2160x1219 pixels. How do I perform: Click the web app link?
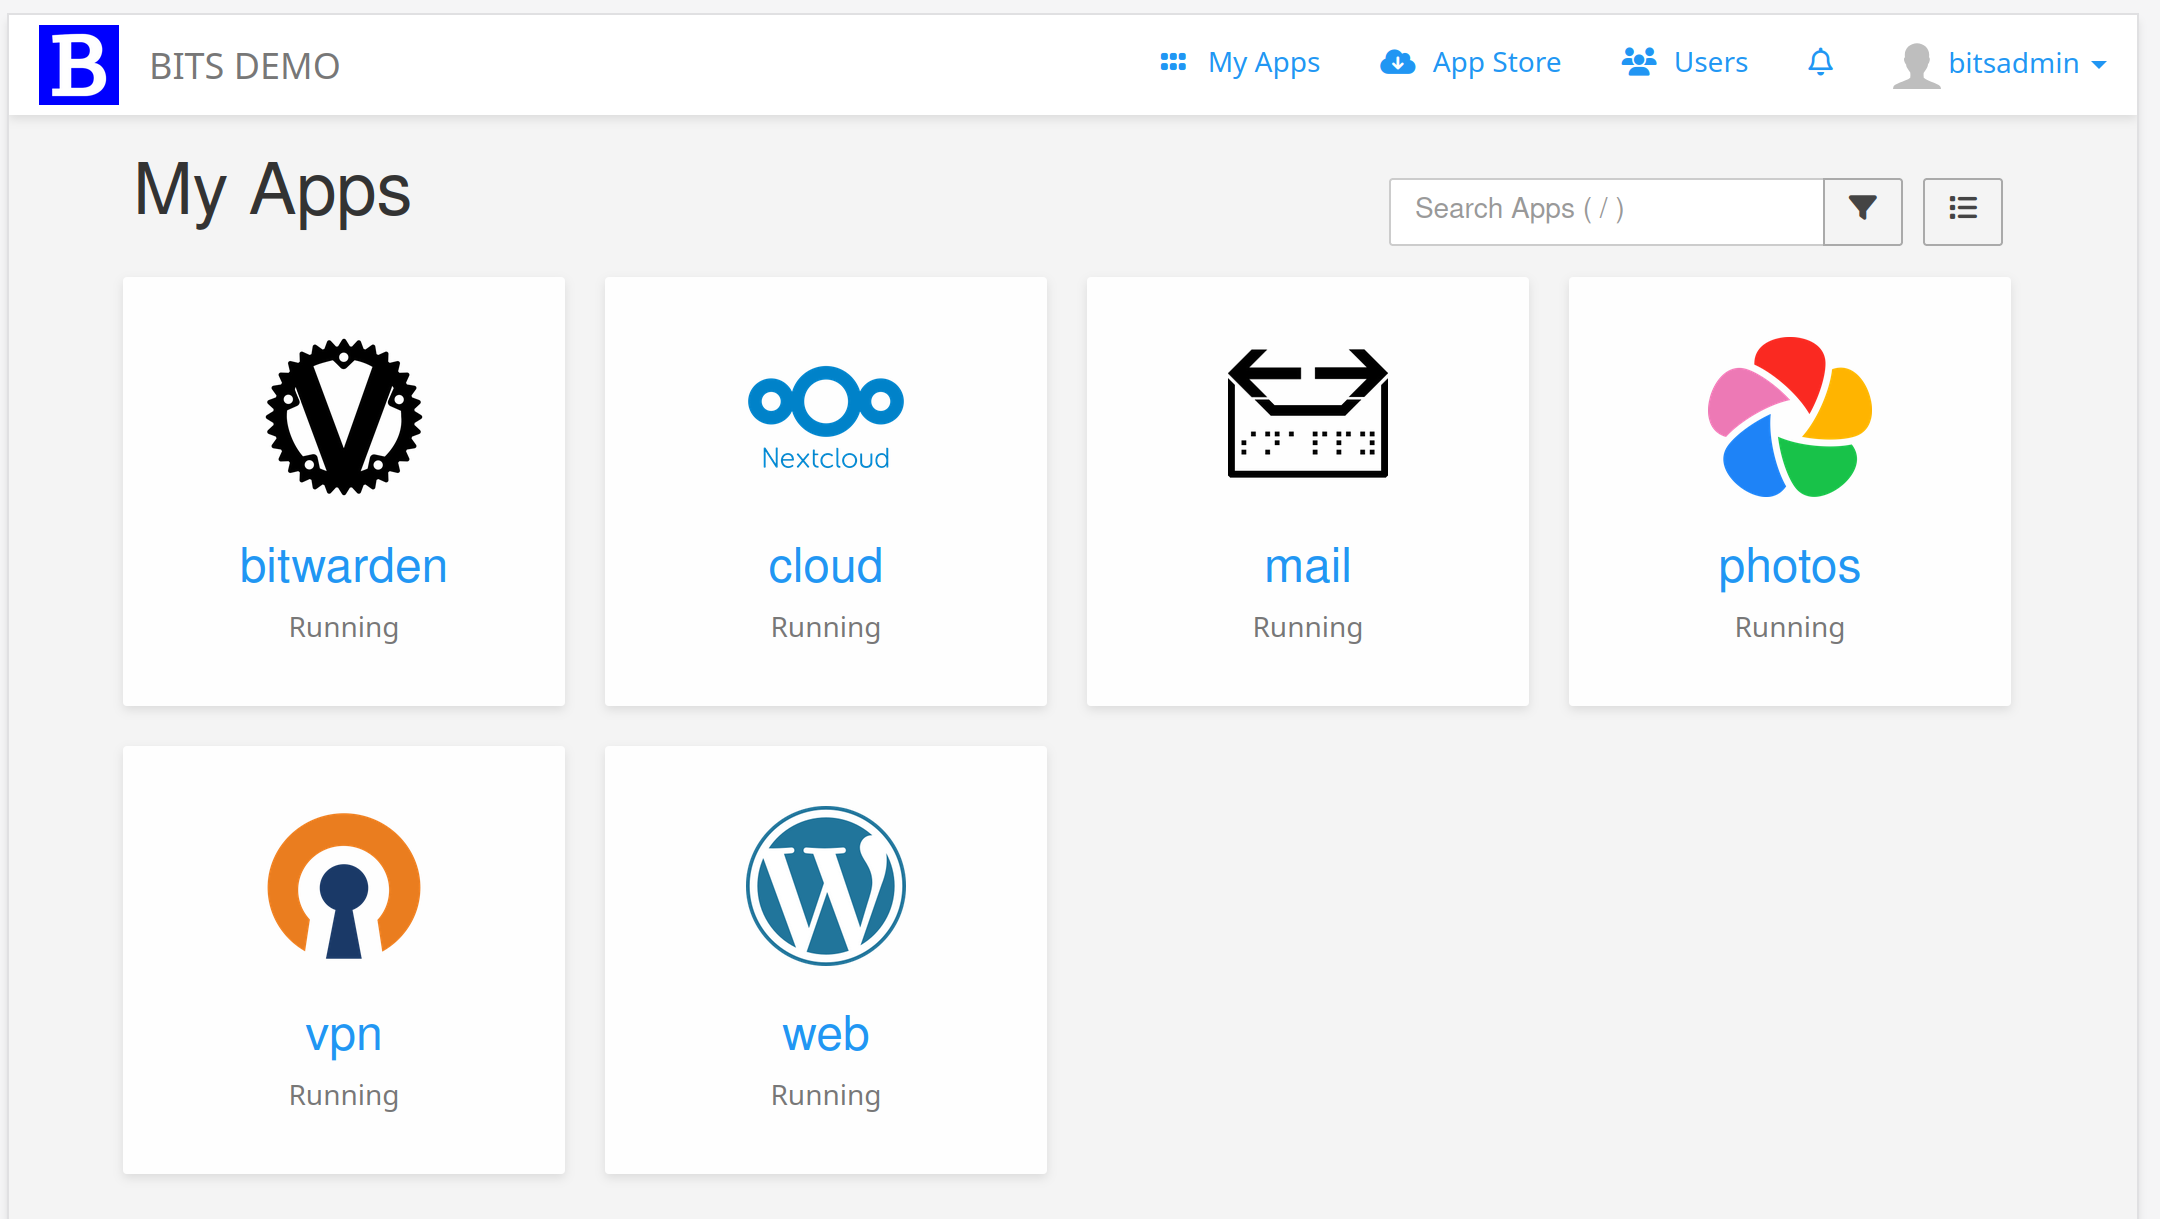point(826,1035)
